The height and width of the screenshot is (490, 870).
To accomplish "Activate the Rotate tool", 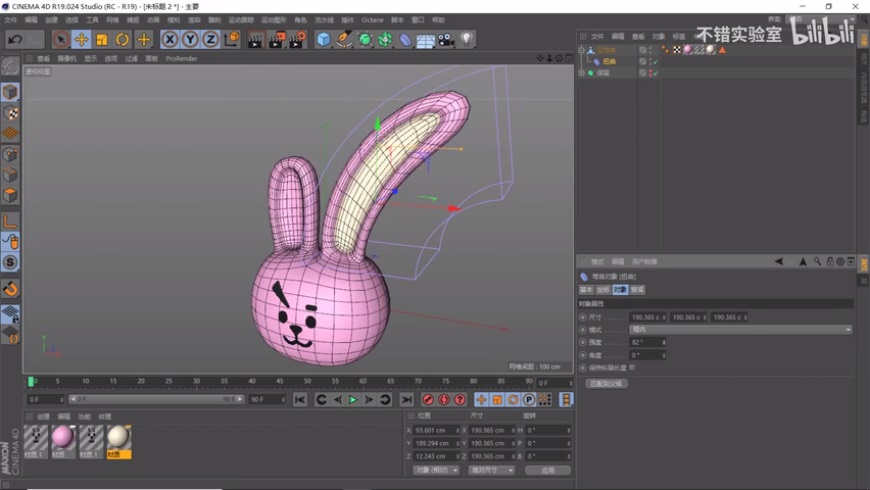I will pyautogui.click(x=122, y=39).
